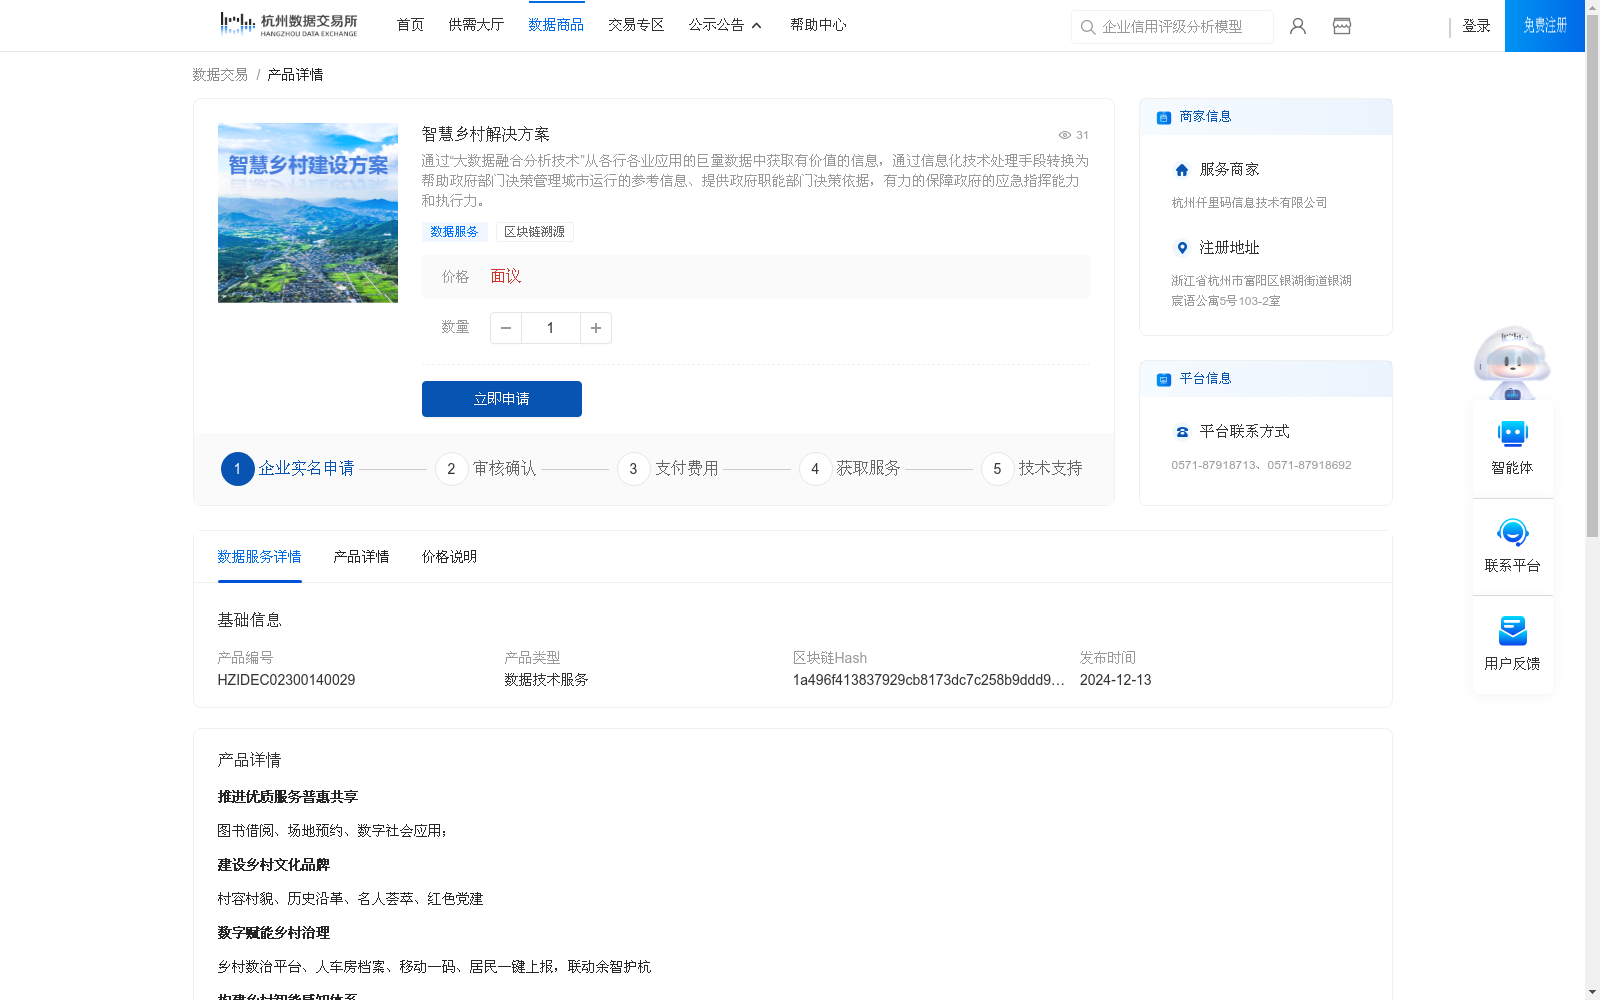1600x1000 pixels.
Task: Click step 1 企业实名申请
Action: click(288, 469)
